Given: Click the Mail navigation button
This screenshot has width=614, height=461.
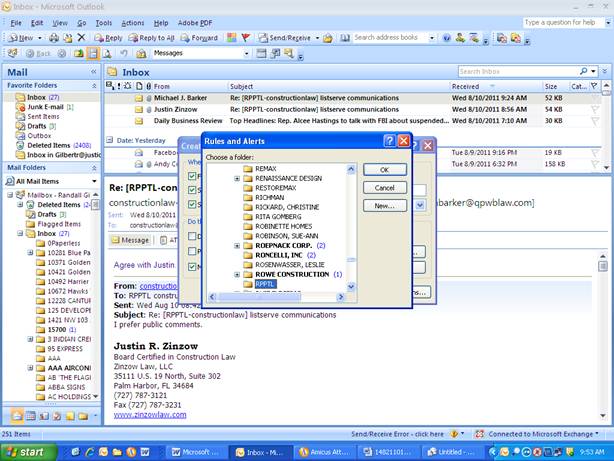Looking at the screenshot, I should [17, 416].
